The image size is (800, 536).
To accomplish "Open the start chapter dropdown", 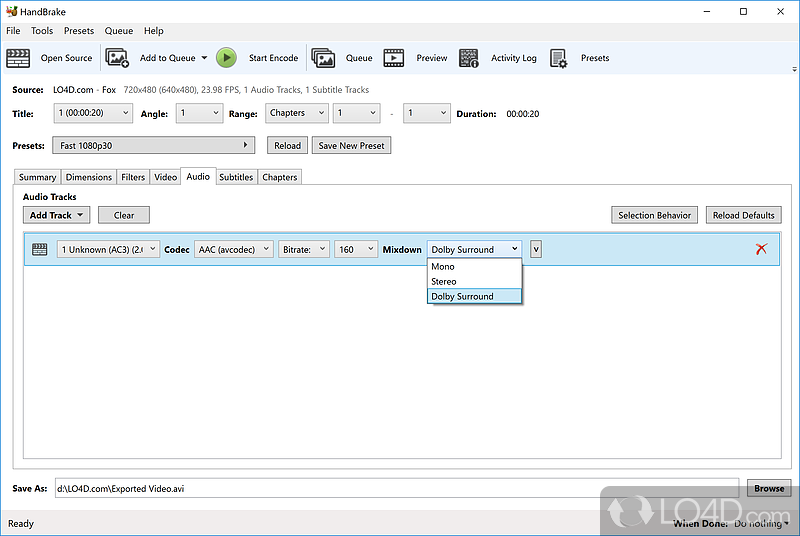I will 357,113.
